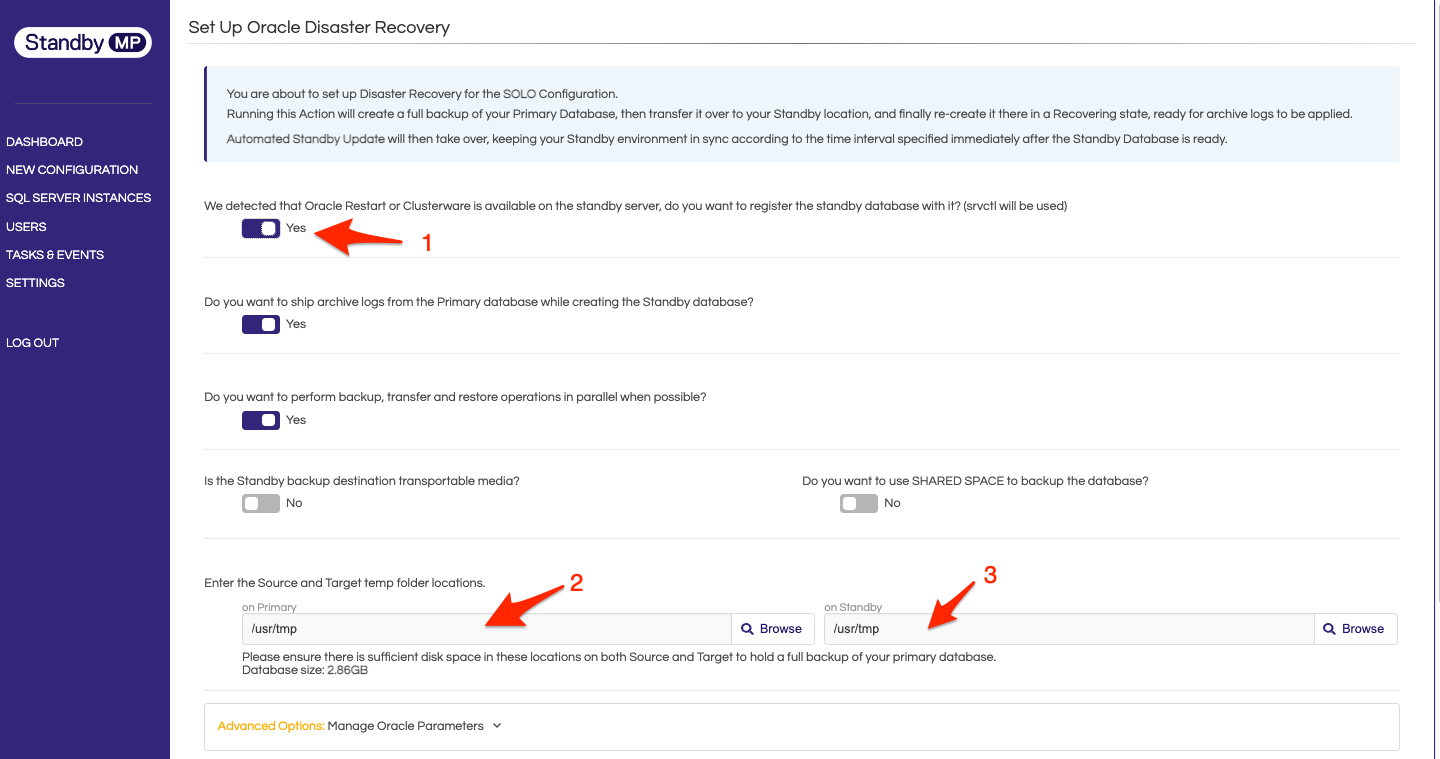Open the Settings page
This screenshot has width=1440, height=759.
[x=35, y=283]
